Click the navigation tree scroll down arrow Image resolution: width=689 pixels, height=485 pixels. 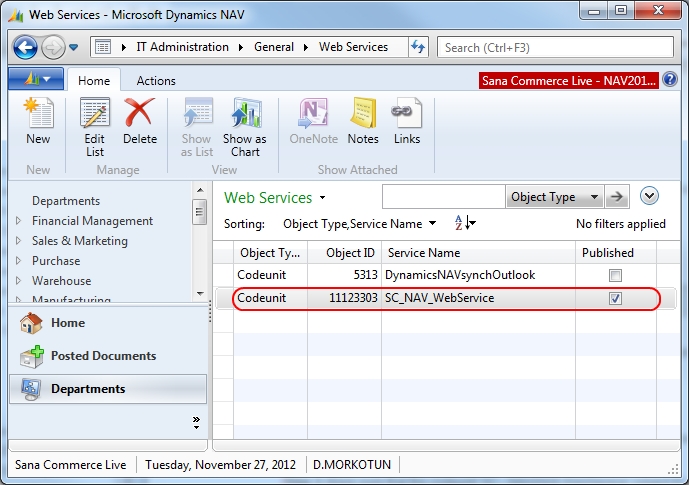200,293
